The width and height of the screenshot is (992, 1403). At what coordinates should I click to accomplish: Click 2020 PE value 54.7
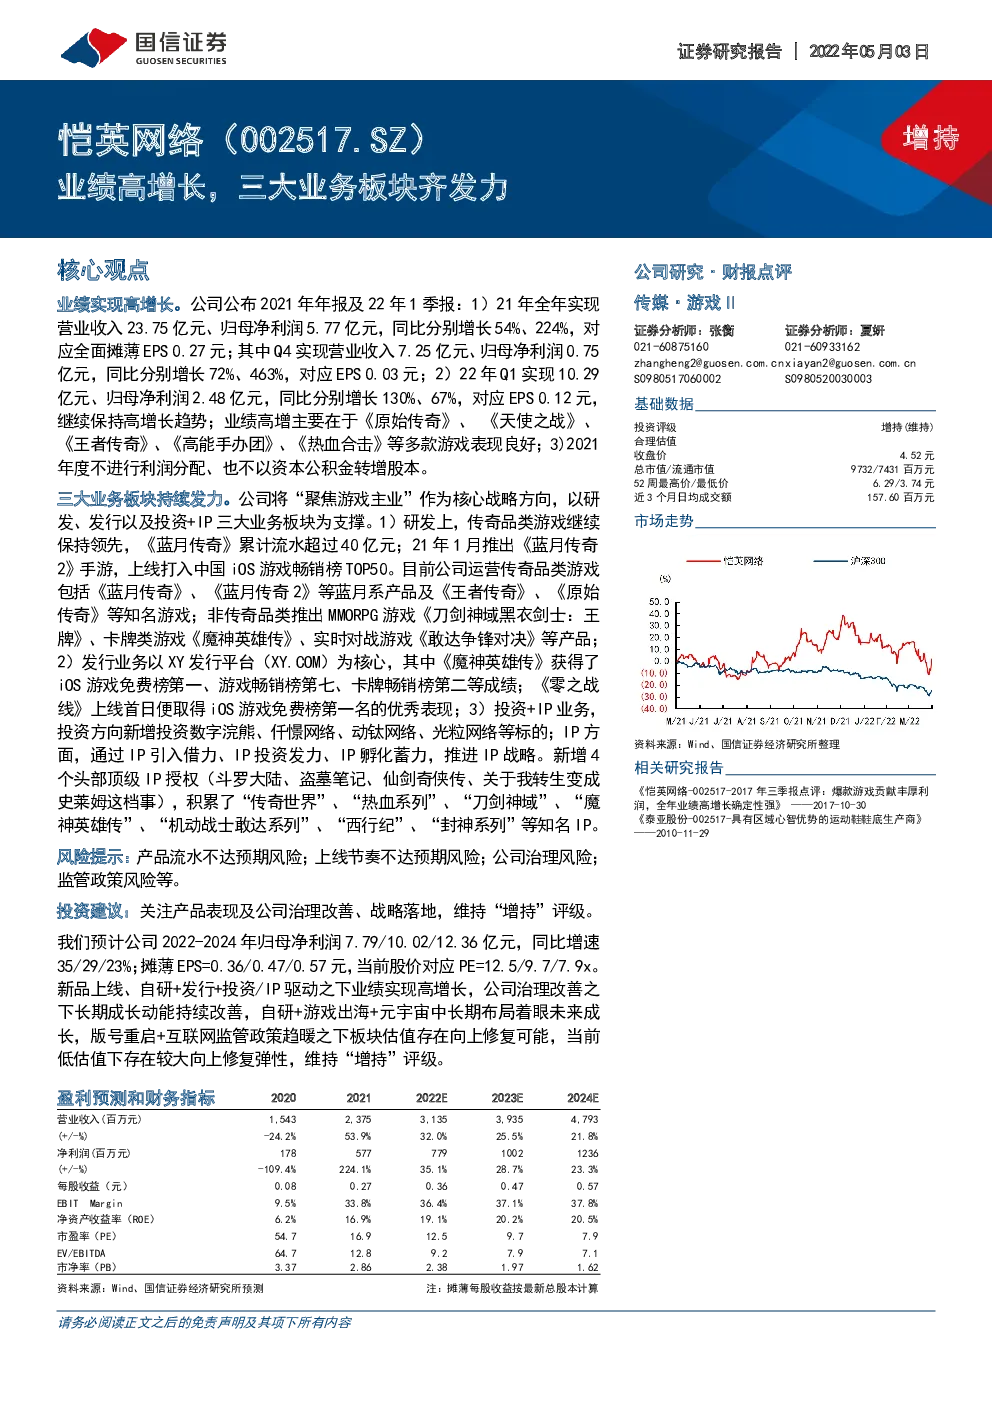click(286, 1237)
